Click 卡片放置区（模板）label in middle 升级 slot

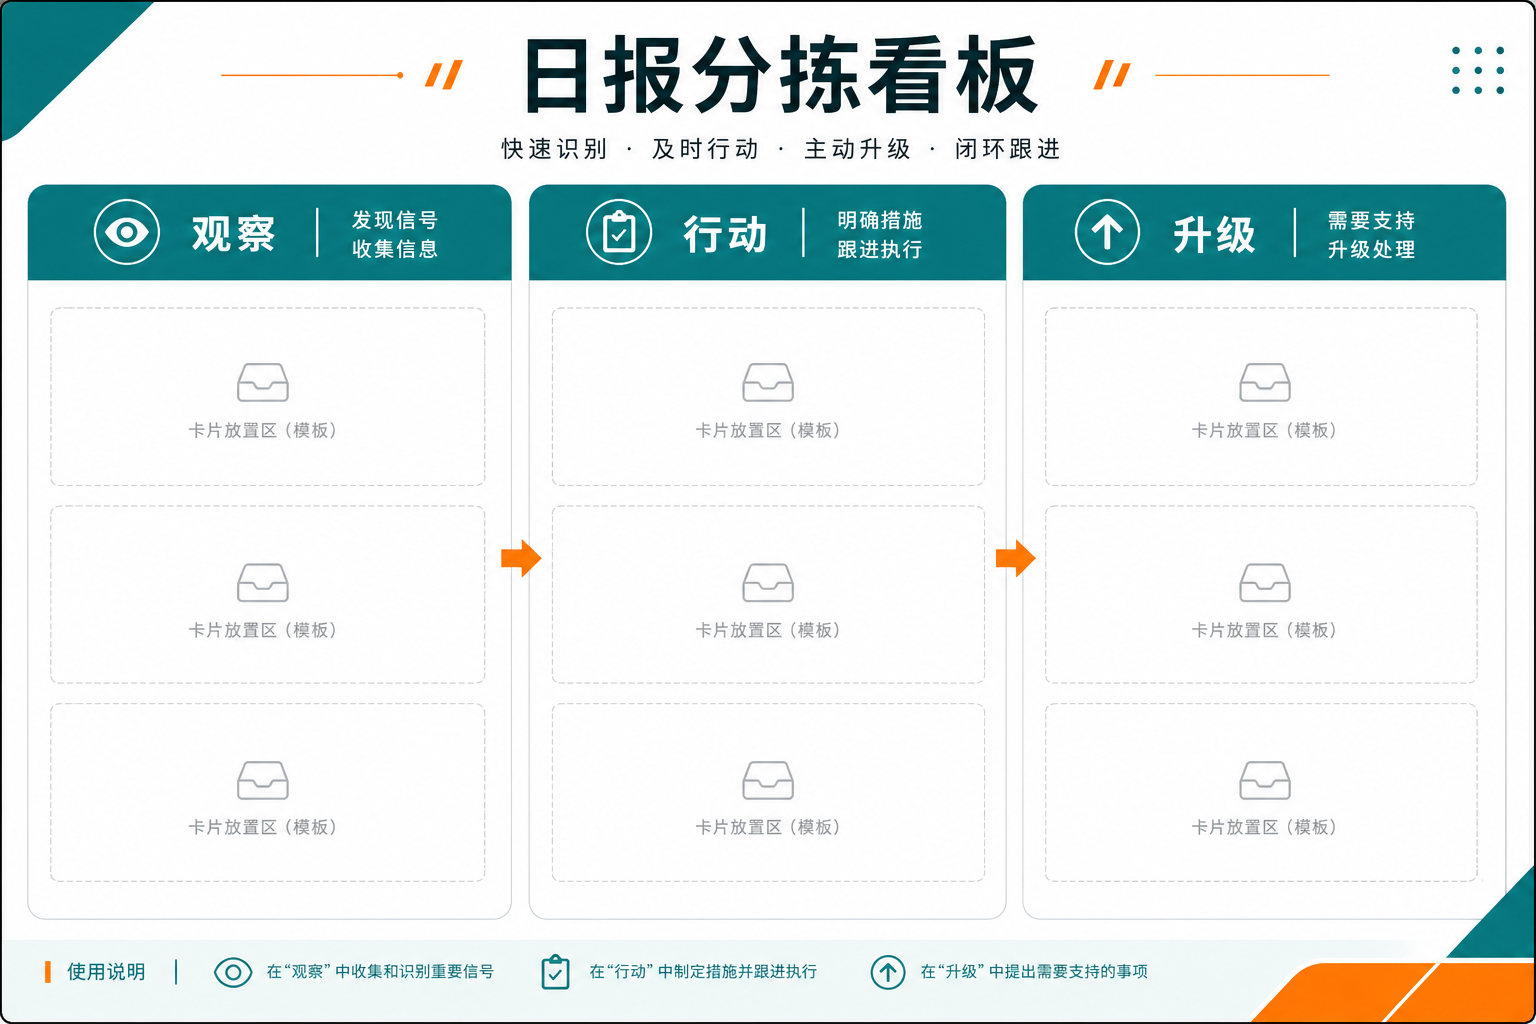click(1265, 630)
